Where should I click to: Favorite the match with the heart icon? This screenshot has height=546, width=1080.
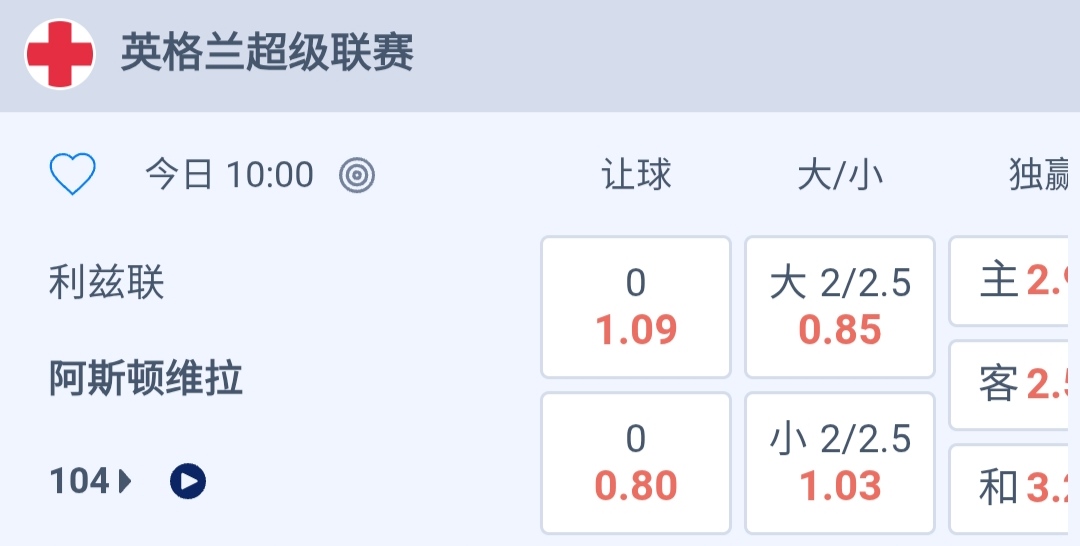(x=73, y=176)
